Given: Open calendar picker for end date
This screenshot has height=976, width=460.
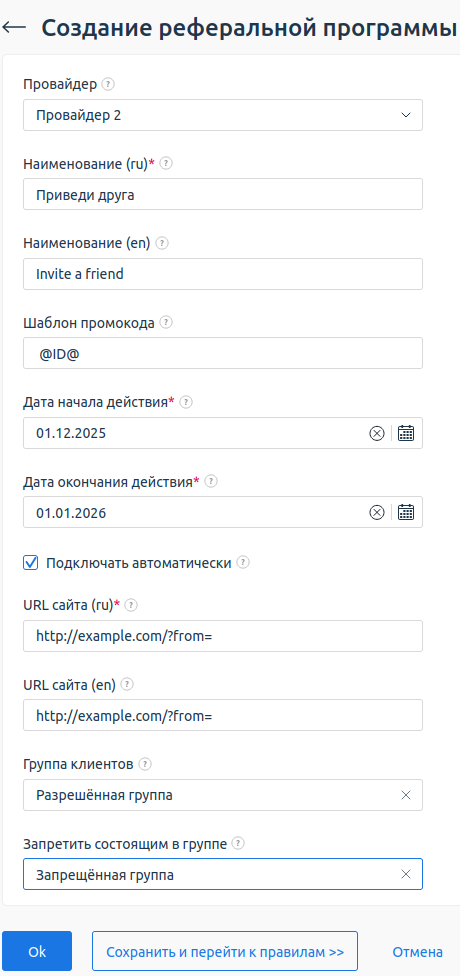Looking at the screenshot, I should [406, 512].
